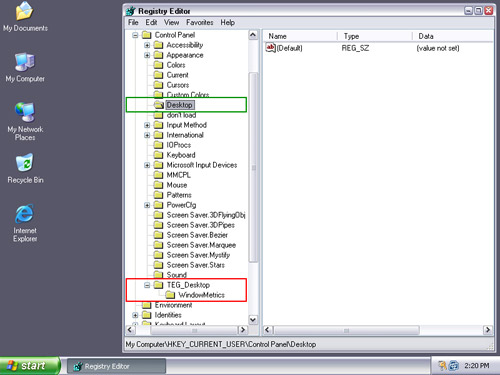This screenshot has width=500, height=375.
Task: Select the IOProcs key
Action: 179,145
